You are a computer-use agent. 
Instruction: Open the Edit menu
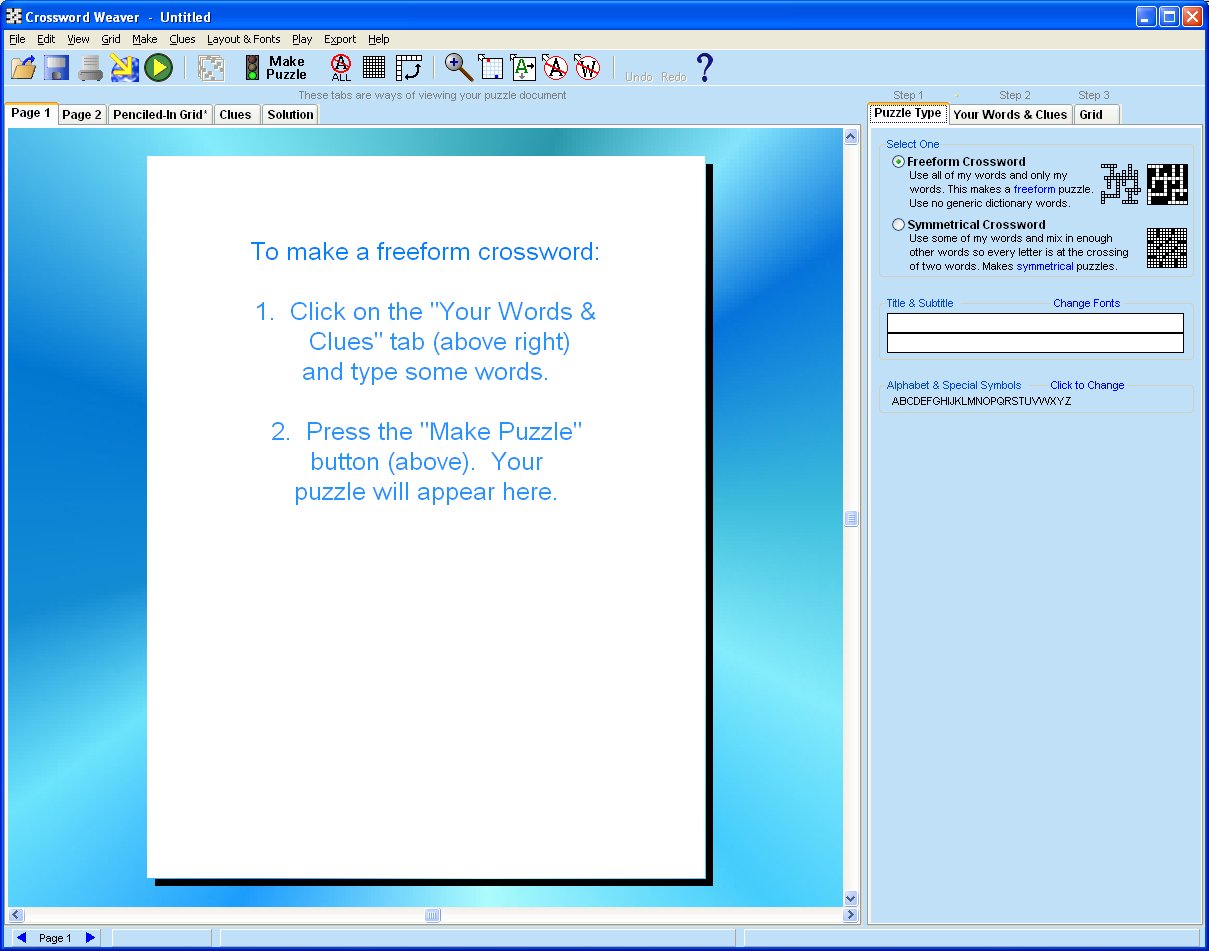click(47, 40)
